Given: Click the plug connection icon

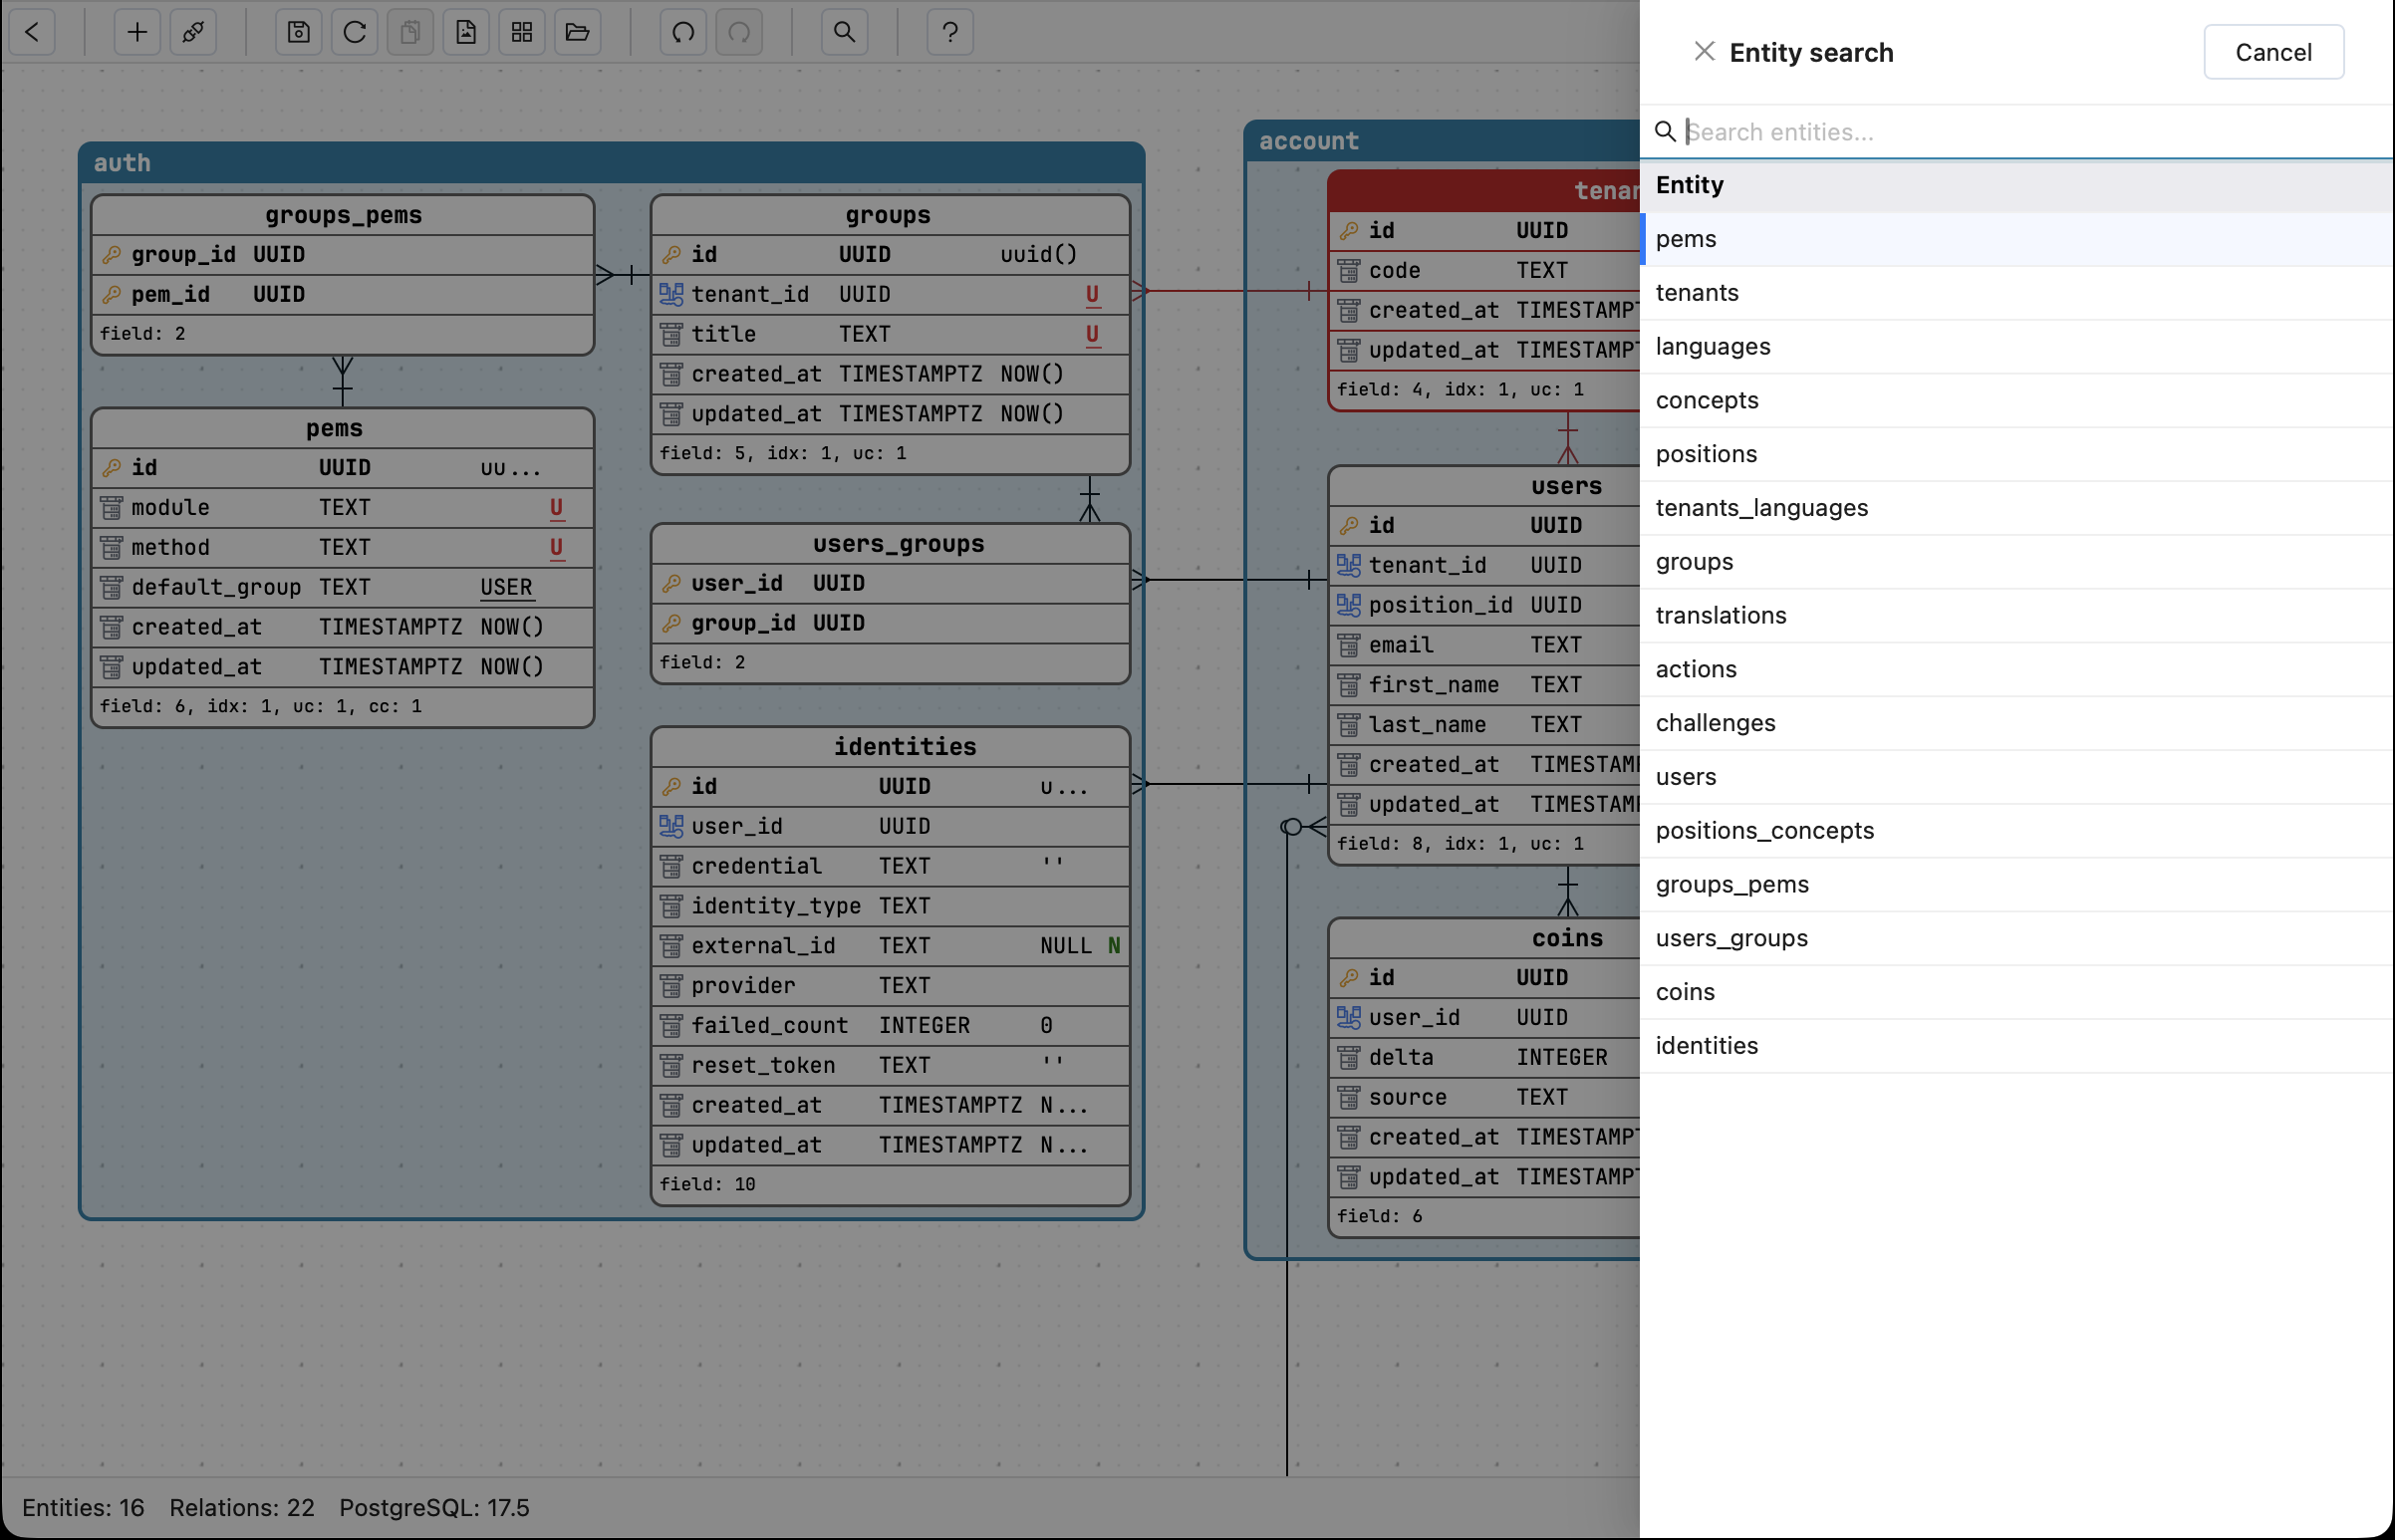Looking at the screenshot, I should tap(193, 32).
